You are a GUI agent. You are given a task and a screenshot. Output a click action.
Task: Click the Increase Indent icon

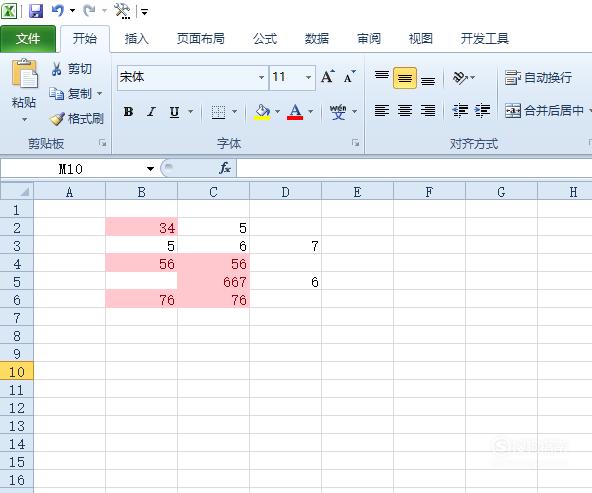point(483,111)
